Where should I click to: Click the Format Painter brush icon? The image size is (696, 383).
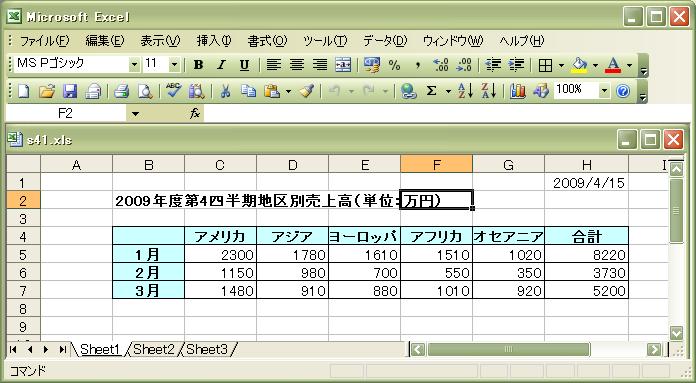pos(306,91)
